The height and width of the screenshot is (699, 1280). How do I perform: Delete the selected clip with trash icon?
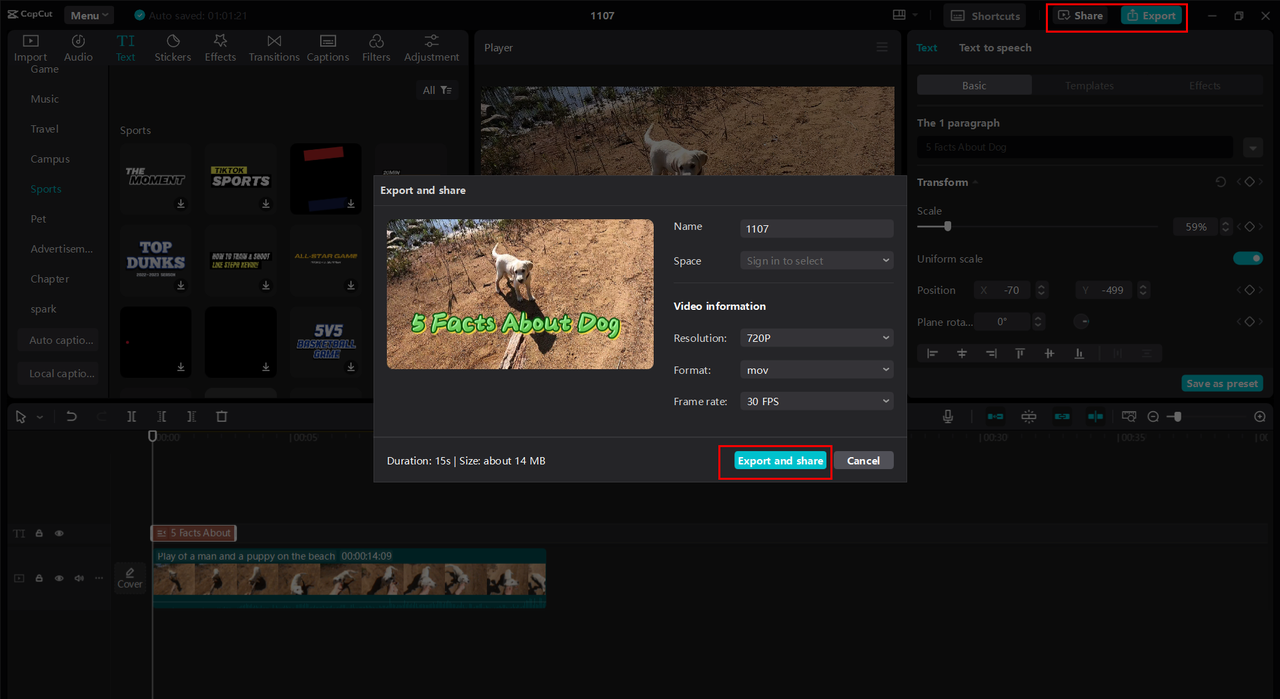tap(222, 416)
